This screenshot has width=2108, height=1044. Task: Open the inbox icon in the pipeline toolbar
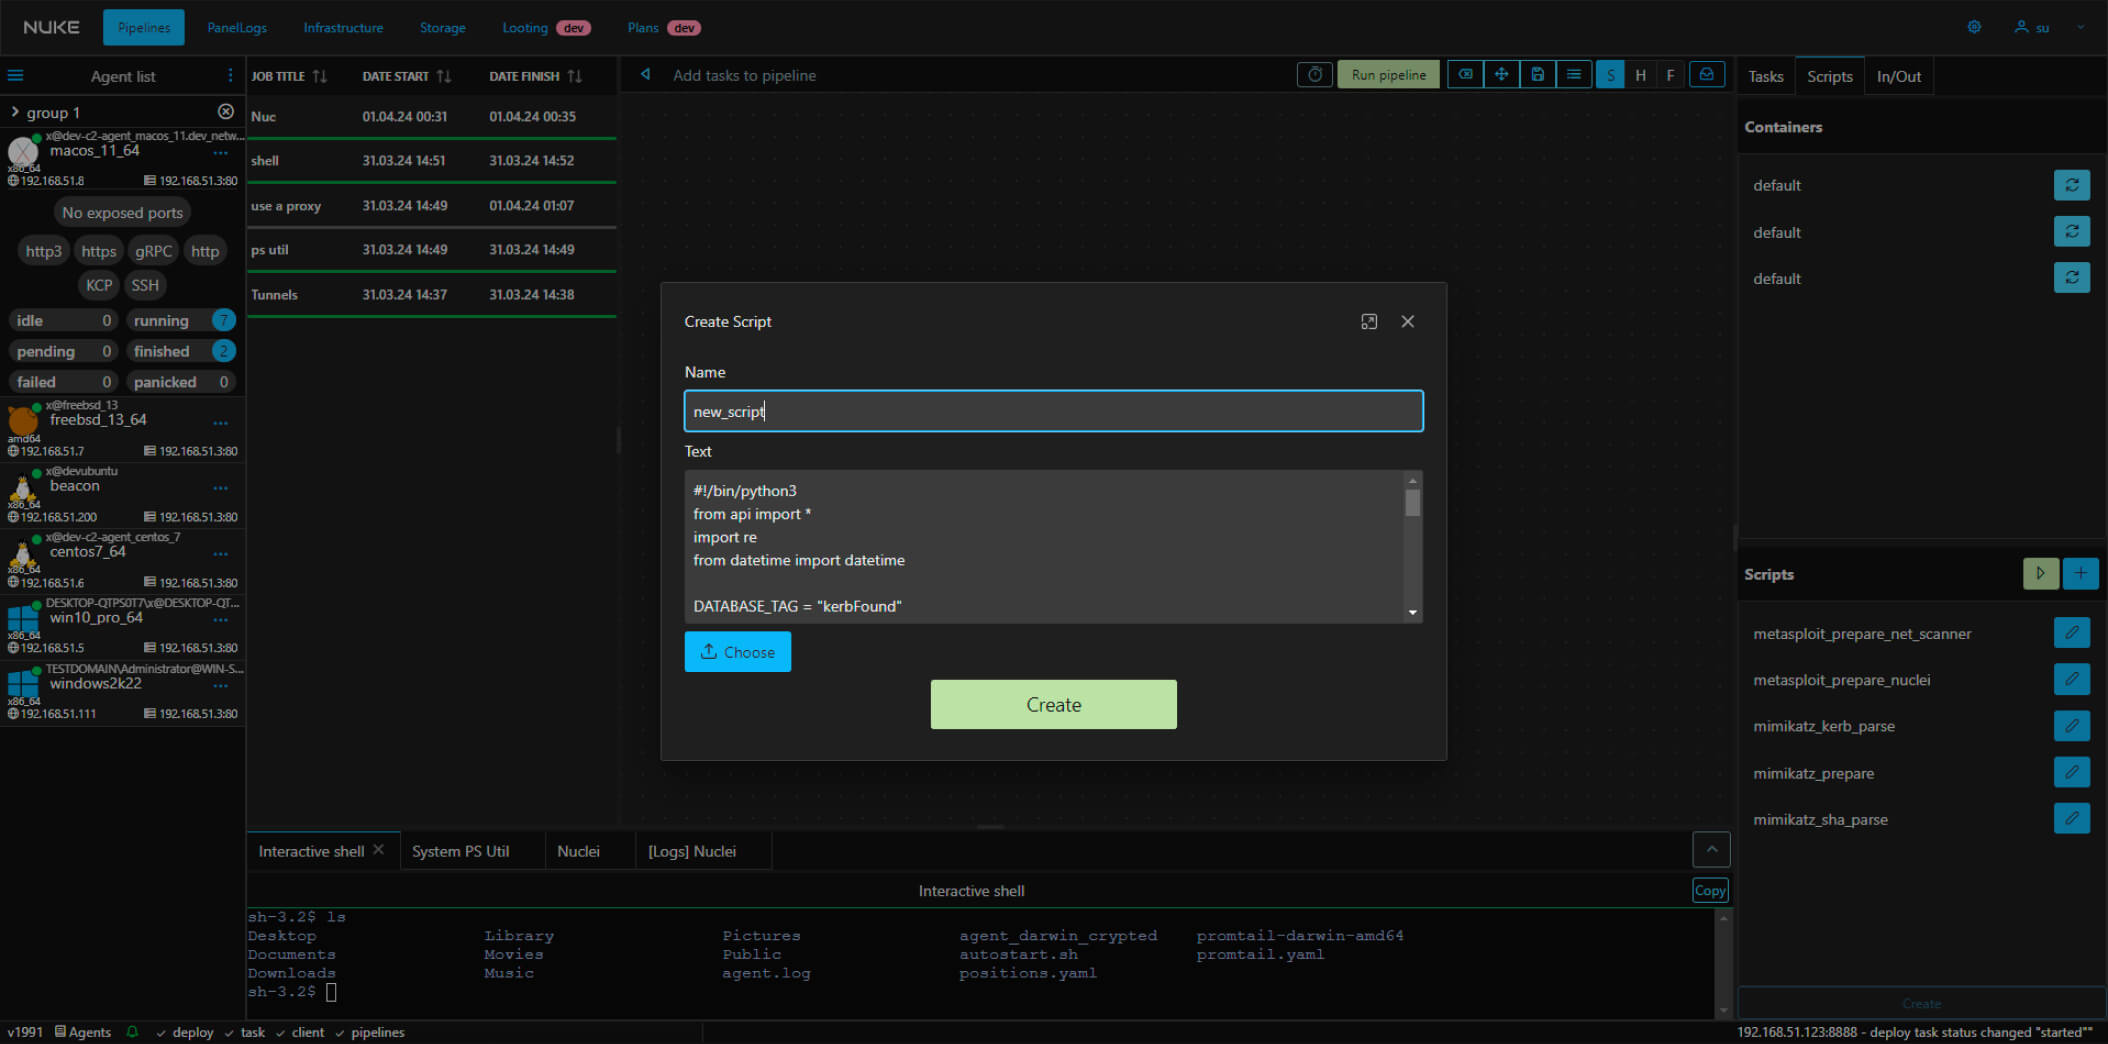[1707, 75]
